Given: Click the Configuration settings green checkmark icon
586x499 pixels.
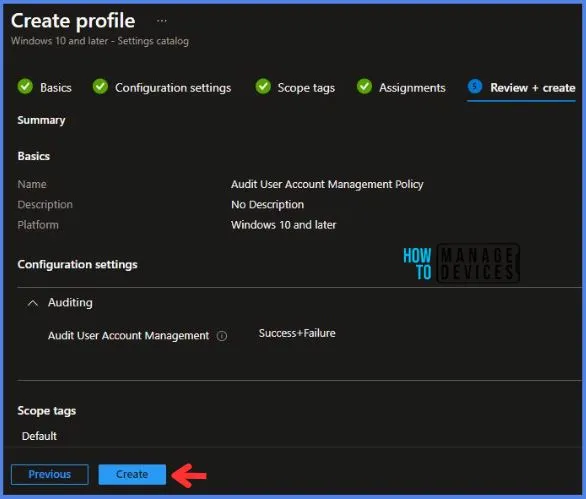Looking at the screenshot, I should coord(100,86).
